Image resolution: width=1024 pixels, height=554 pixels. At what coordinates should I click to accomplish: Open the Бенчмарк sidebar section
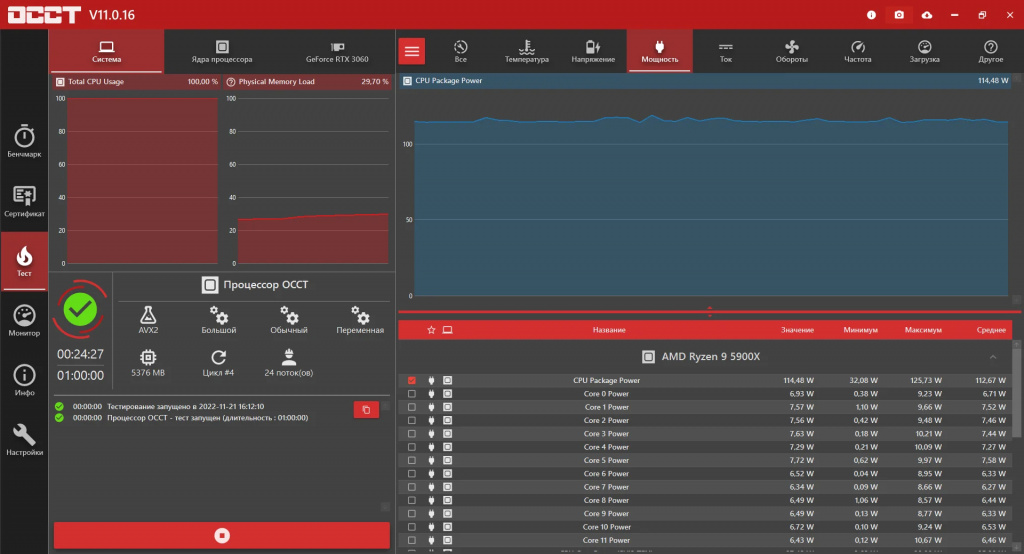24,141
